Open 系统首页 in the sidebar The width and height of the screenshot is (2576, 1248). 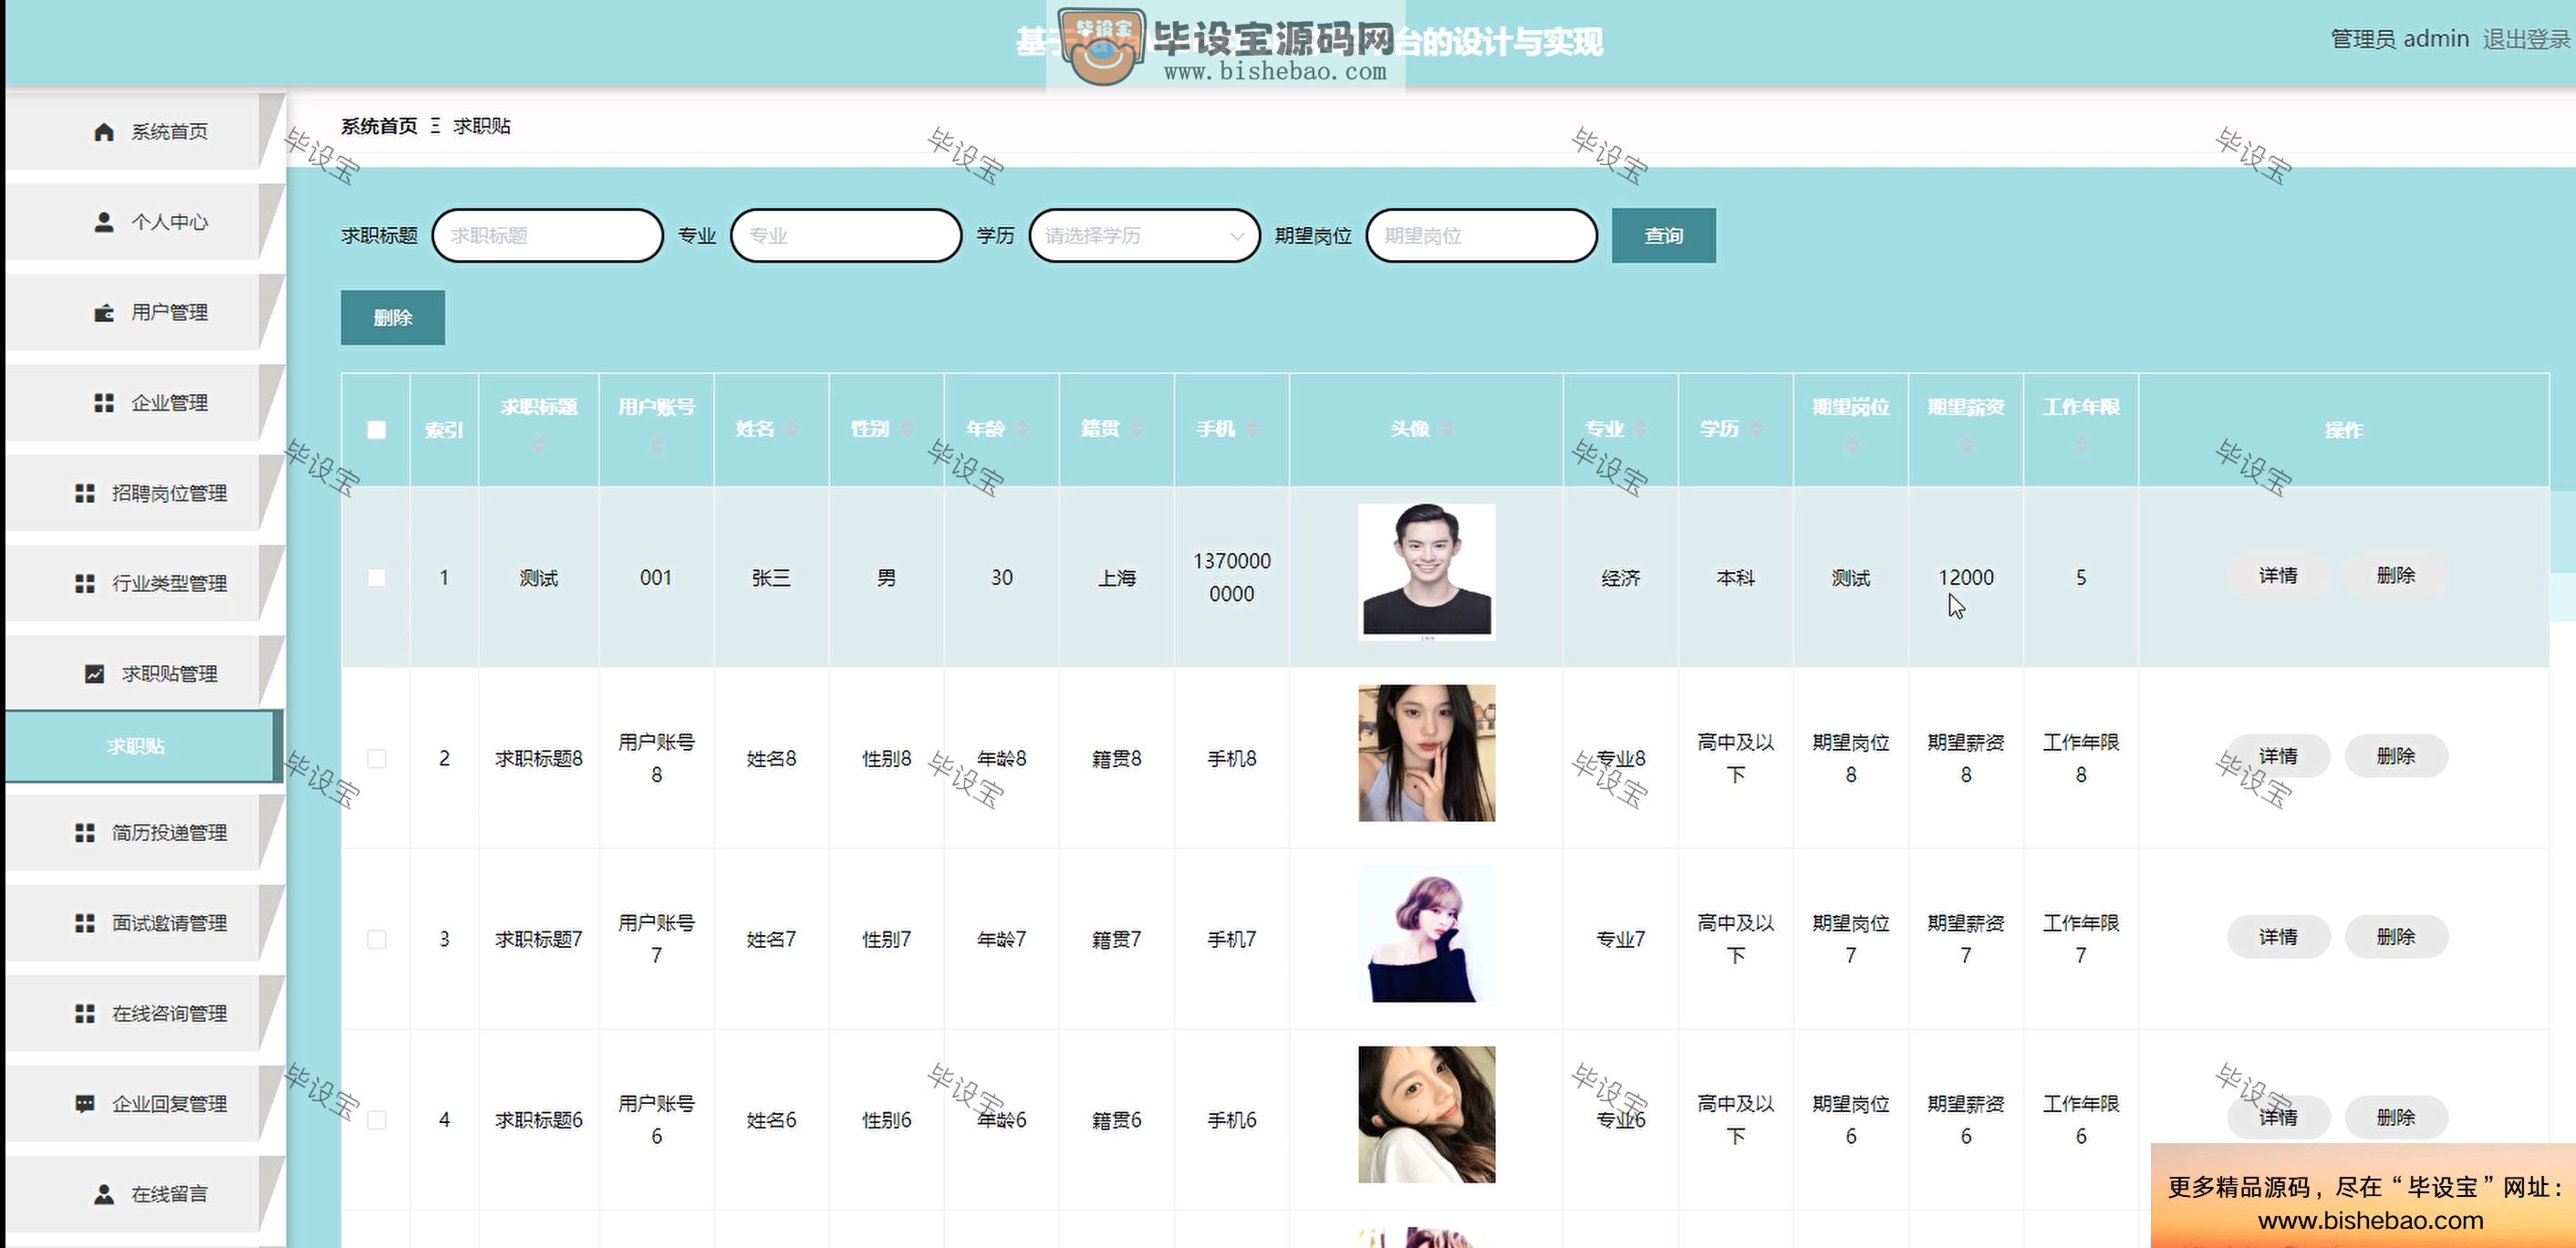(x=145, y=132)
